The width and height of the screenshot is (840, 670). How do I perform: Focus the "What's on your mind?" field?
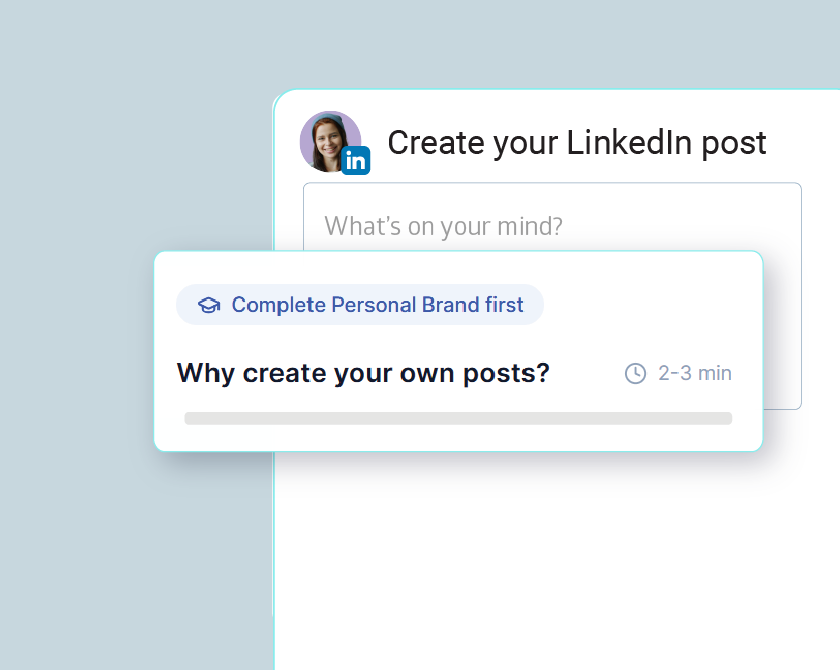point(444,226)
